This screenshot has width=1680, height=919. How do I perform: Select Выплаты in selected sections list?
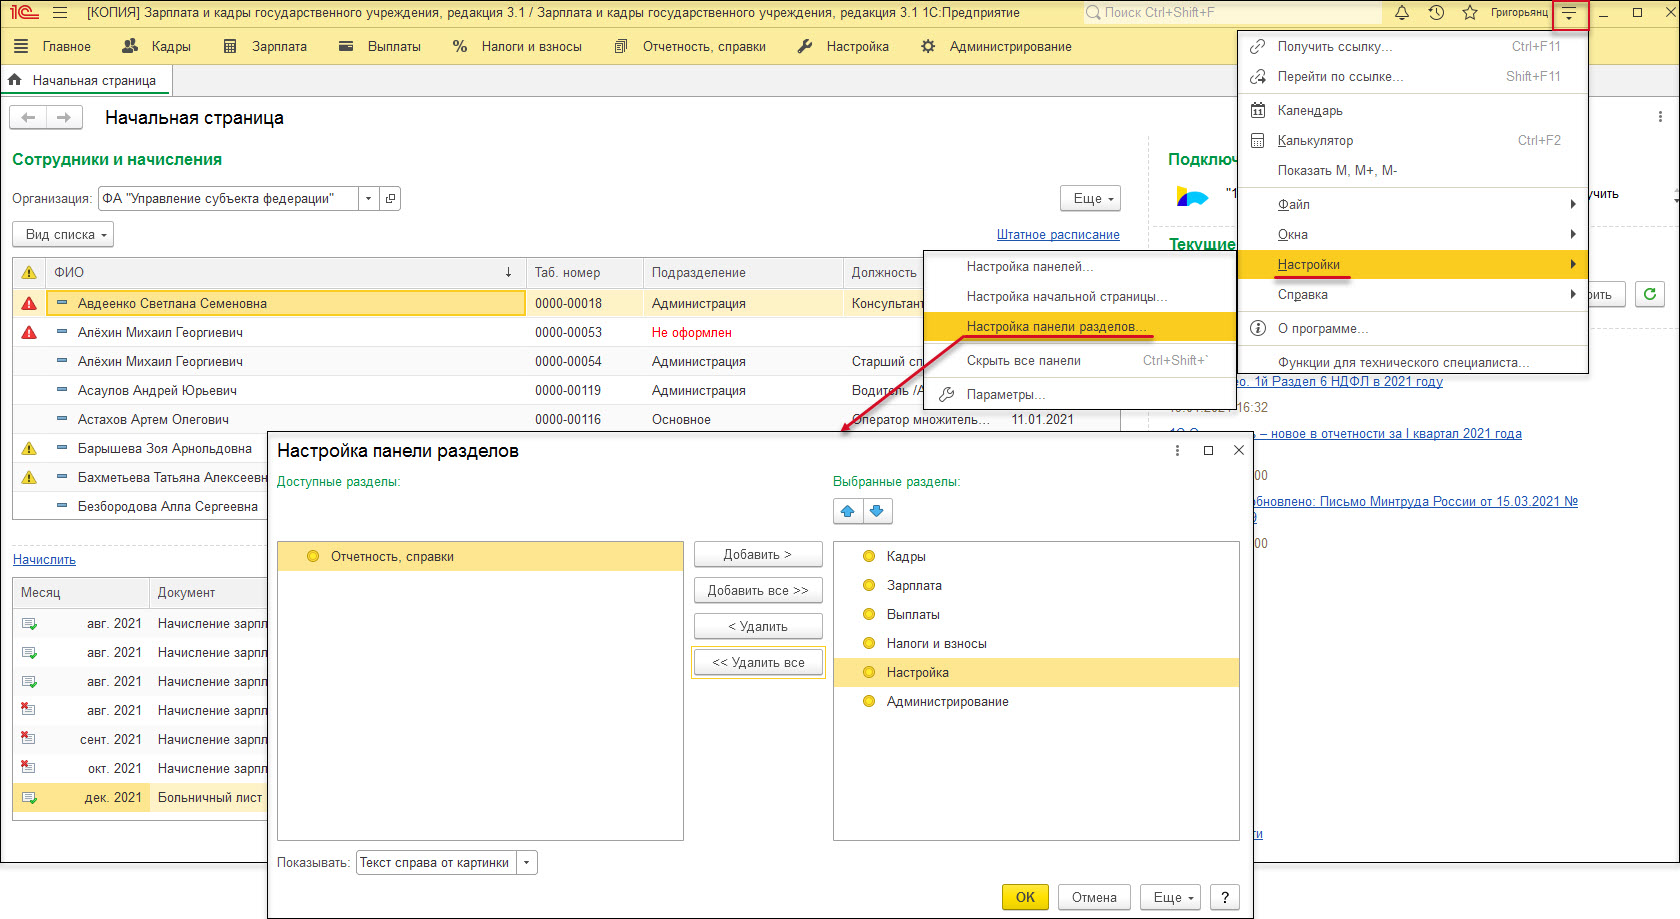(1036, 614)
